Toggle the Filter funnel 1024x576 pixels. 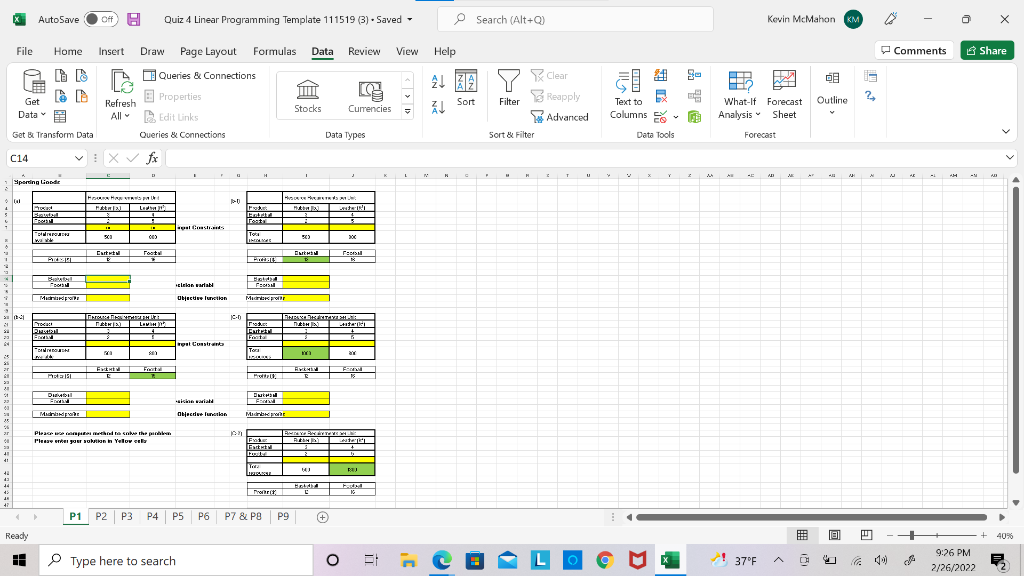509,88
